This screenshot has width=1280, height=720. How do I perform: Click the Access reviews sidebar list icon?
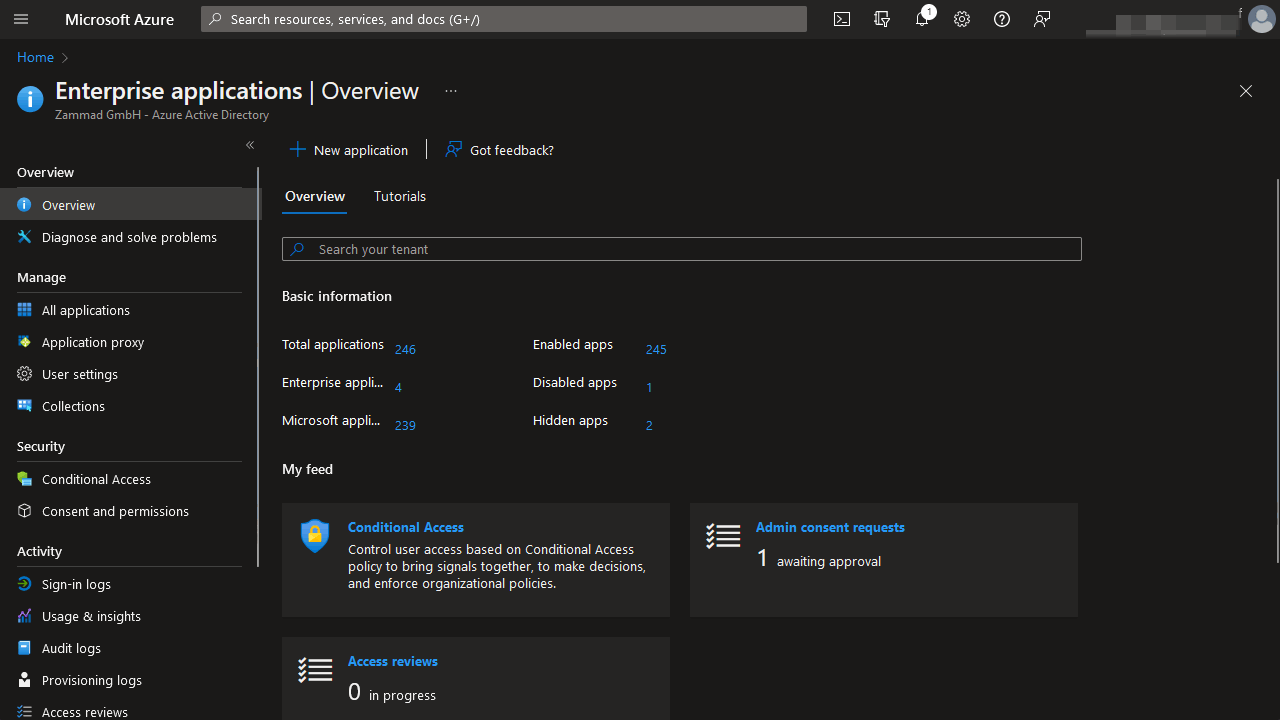(x=25, y=712)
